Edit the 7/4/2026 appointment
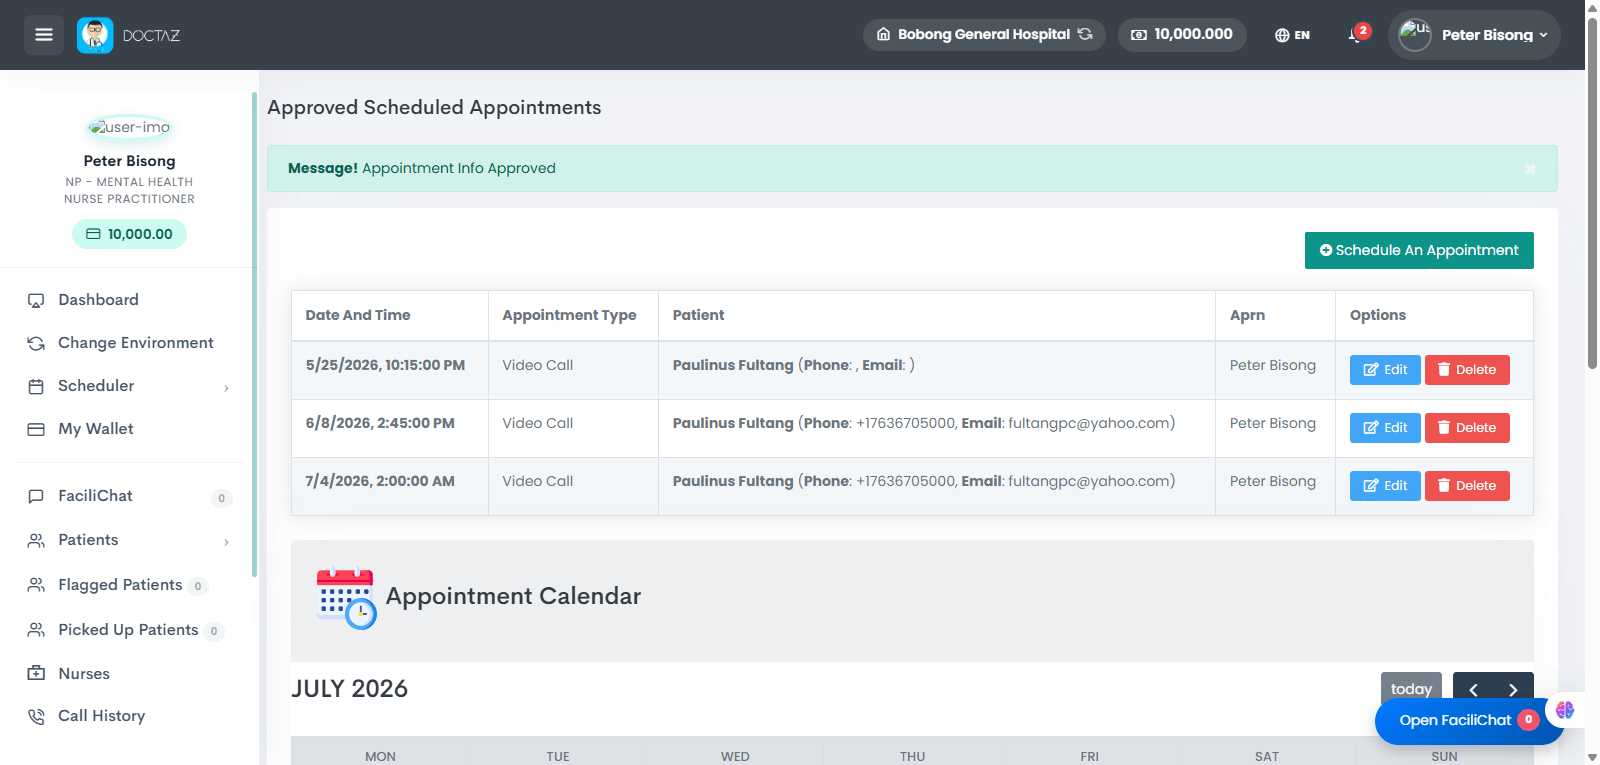Image resolution: width=1600 pixels, height=765 pixels. click(x=1385, y=486)
